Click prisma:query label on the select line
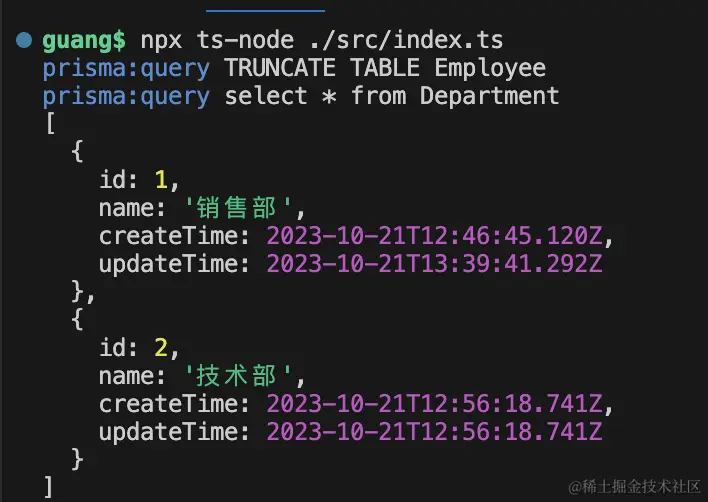 (x=126, y=97)
